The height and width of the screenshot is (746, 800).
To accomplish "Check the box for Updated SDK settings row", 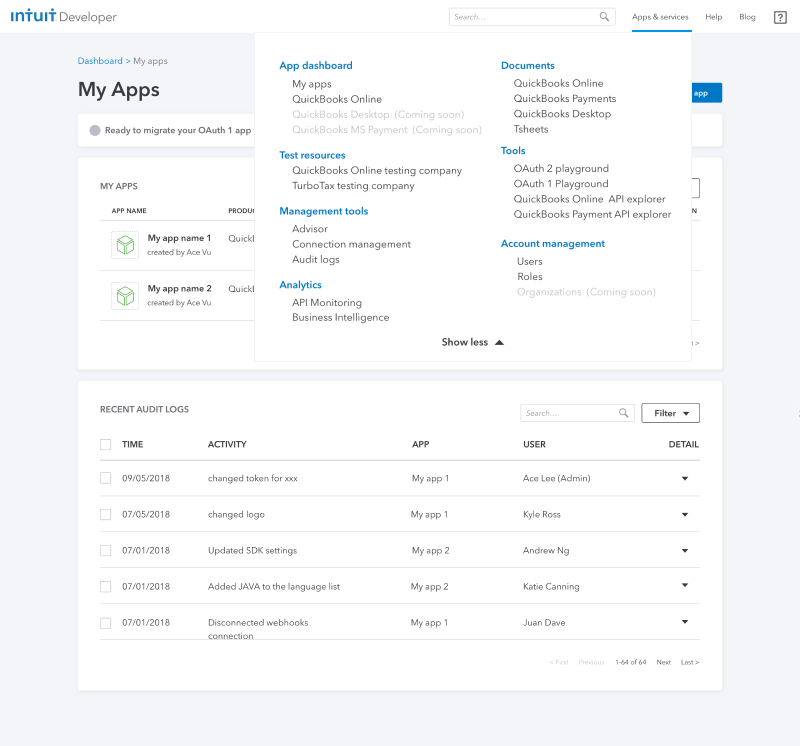I will (x=106, y=551).
